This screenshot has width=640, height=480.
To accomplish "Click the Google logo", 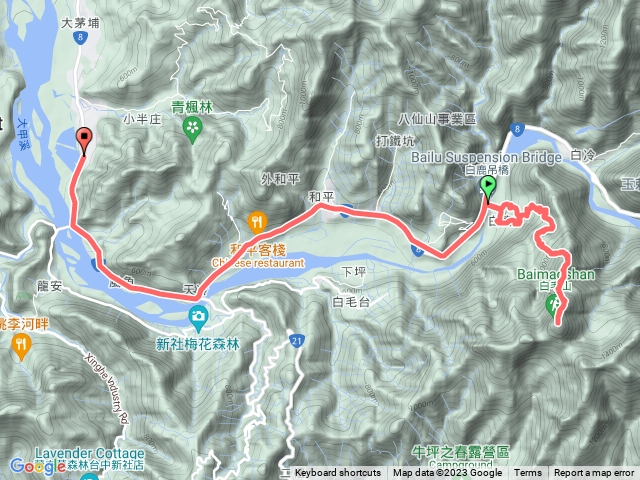I will click(x=37, y=466).
